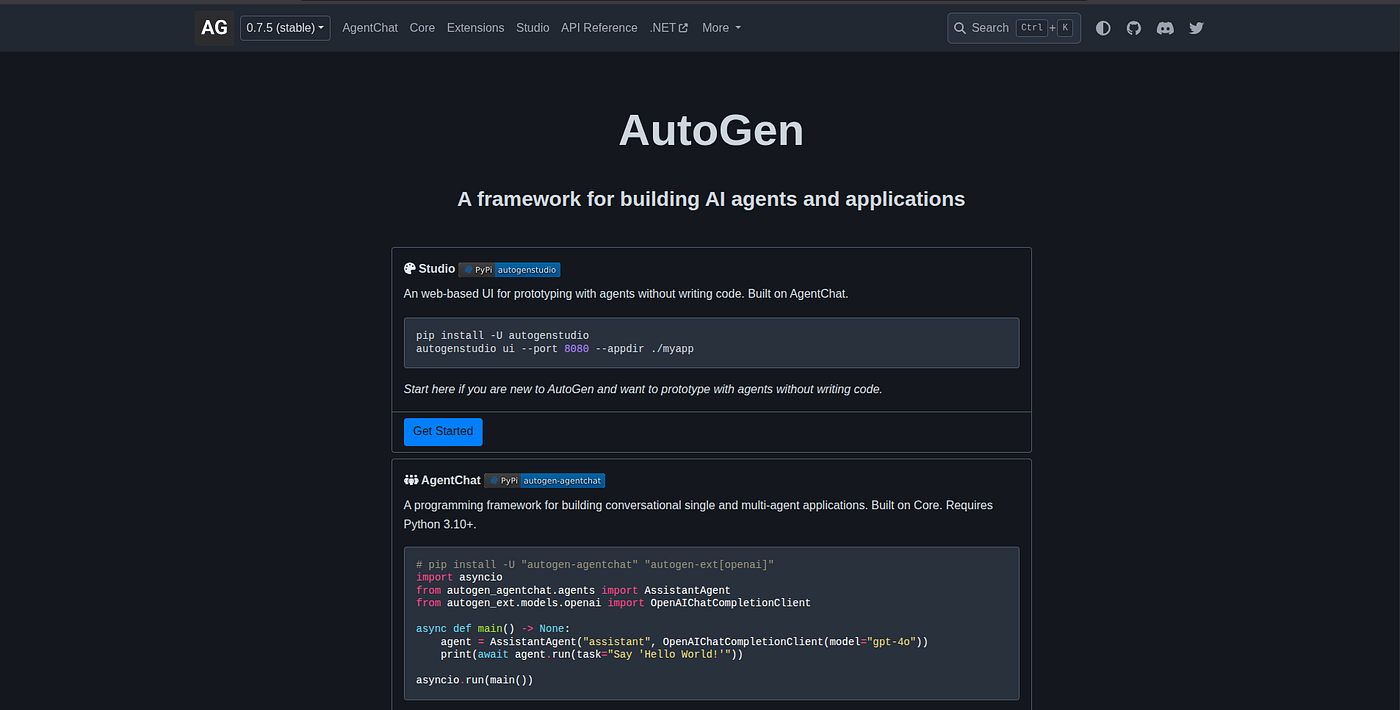Image resolution: width=1400 pixels, height=710 pixels.
Task: Open the Discord icon link
Action: coord(1165,28)
